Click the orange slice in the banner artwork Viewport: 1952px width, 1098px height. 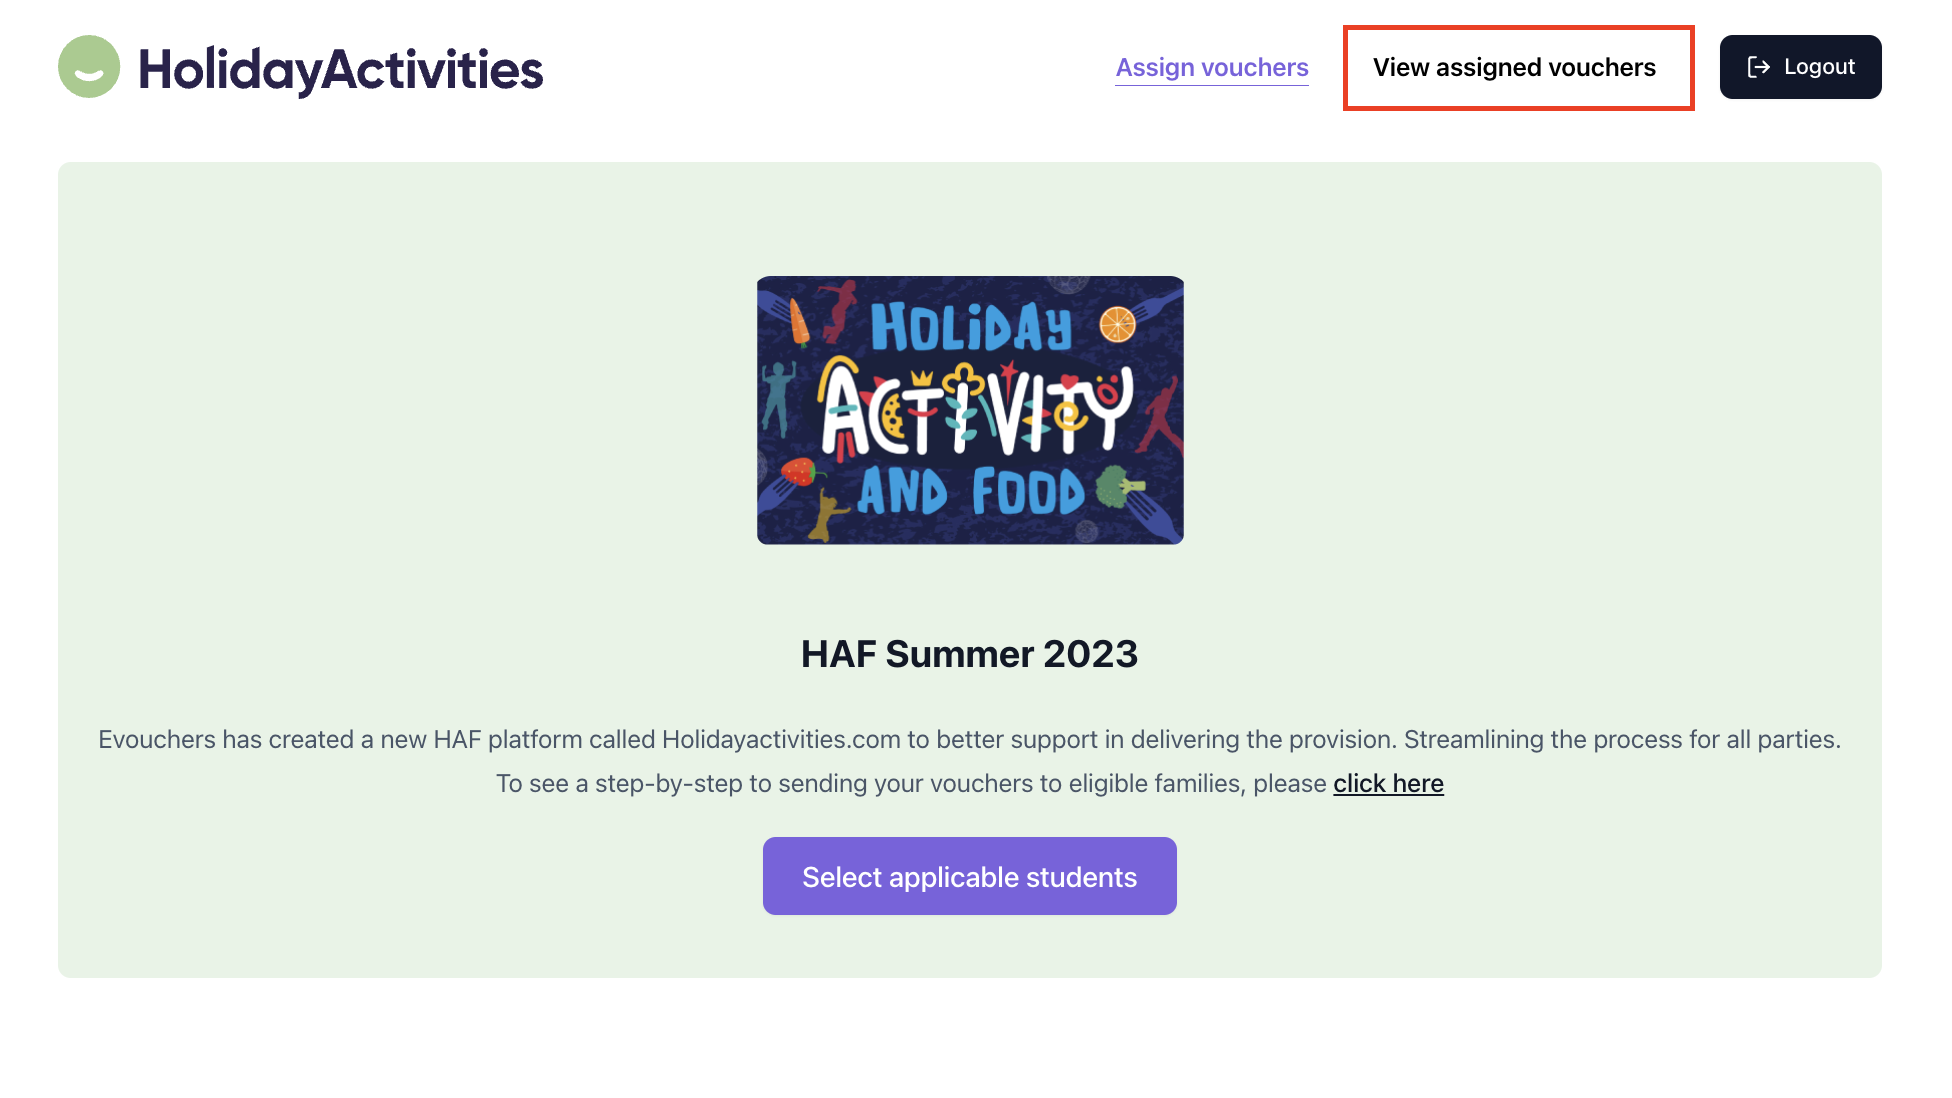tap(1117, 323)
